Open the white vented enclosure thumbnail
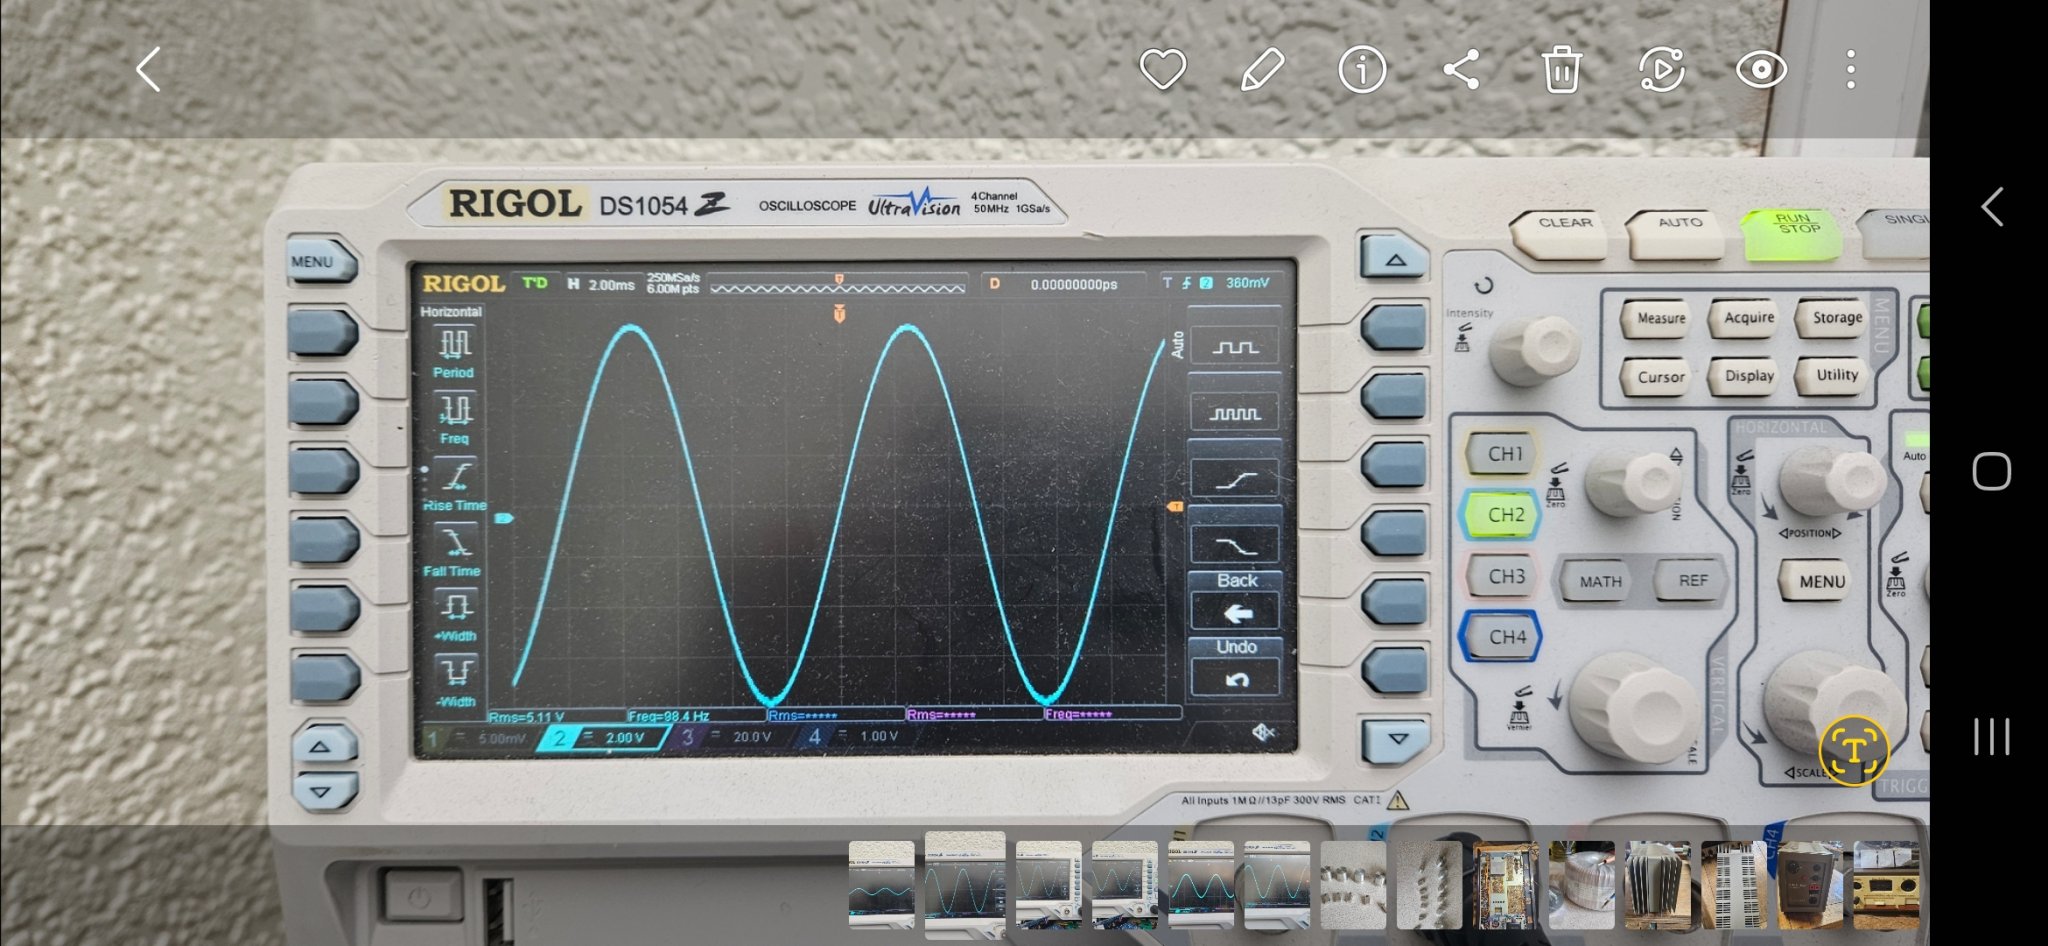Screen dimensions: 2048x946 1734,886
